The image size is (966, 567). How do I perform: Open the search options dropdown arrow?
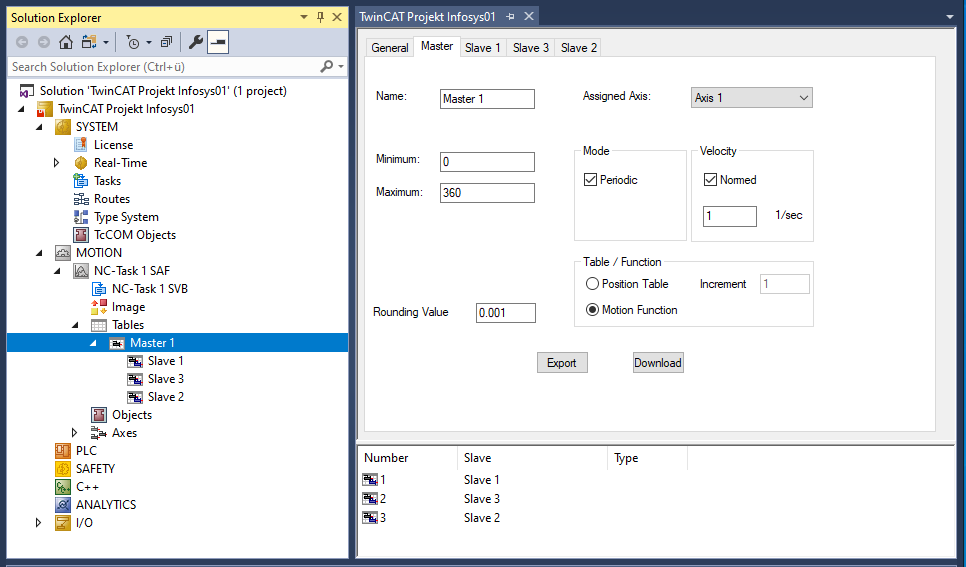(341, 67)
